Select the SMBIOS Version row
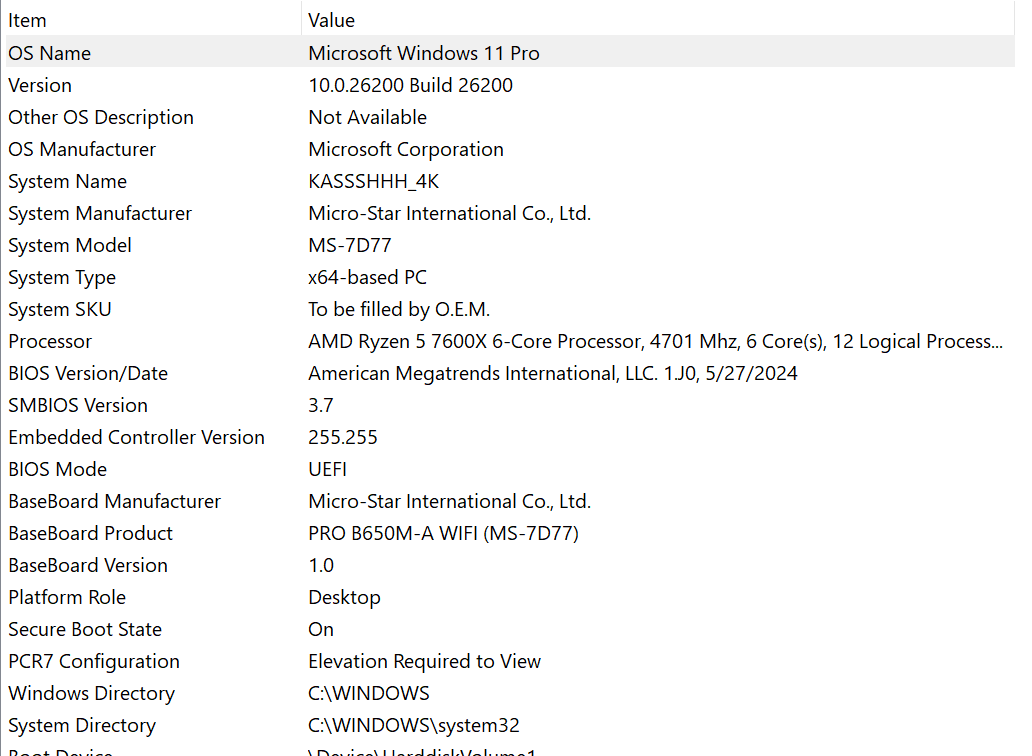1032x756 pixels. (78, 405)
